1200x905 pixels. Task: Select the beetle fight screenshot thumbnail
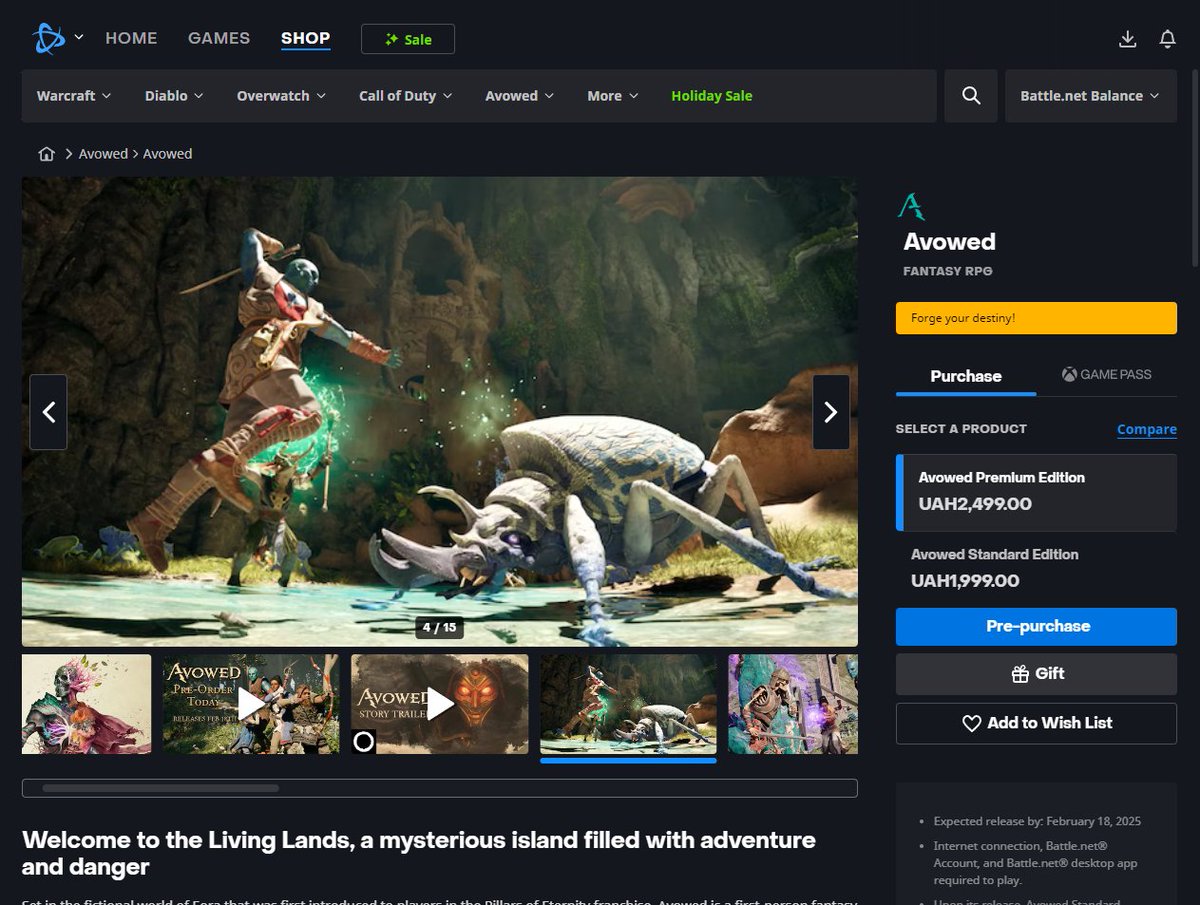[x=628, y=704]
